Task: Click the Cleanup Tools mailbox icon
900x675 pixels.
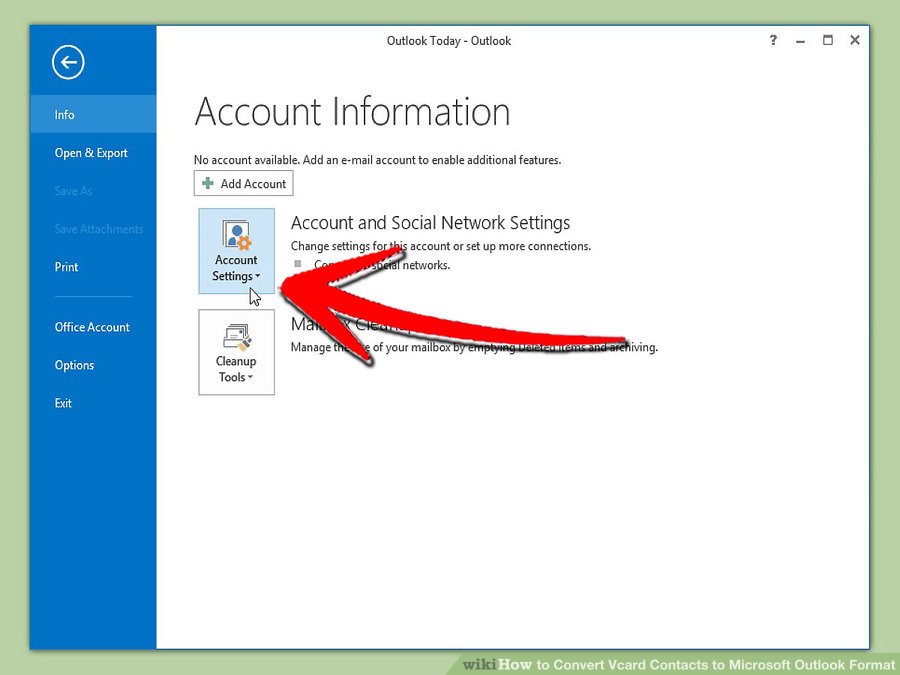Action: click(237, 337)
